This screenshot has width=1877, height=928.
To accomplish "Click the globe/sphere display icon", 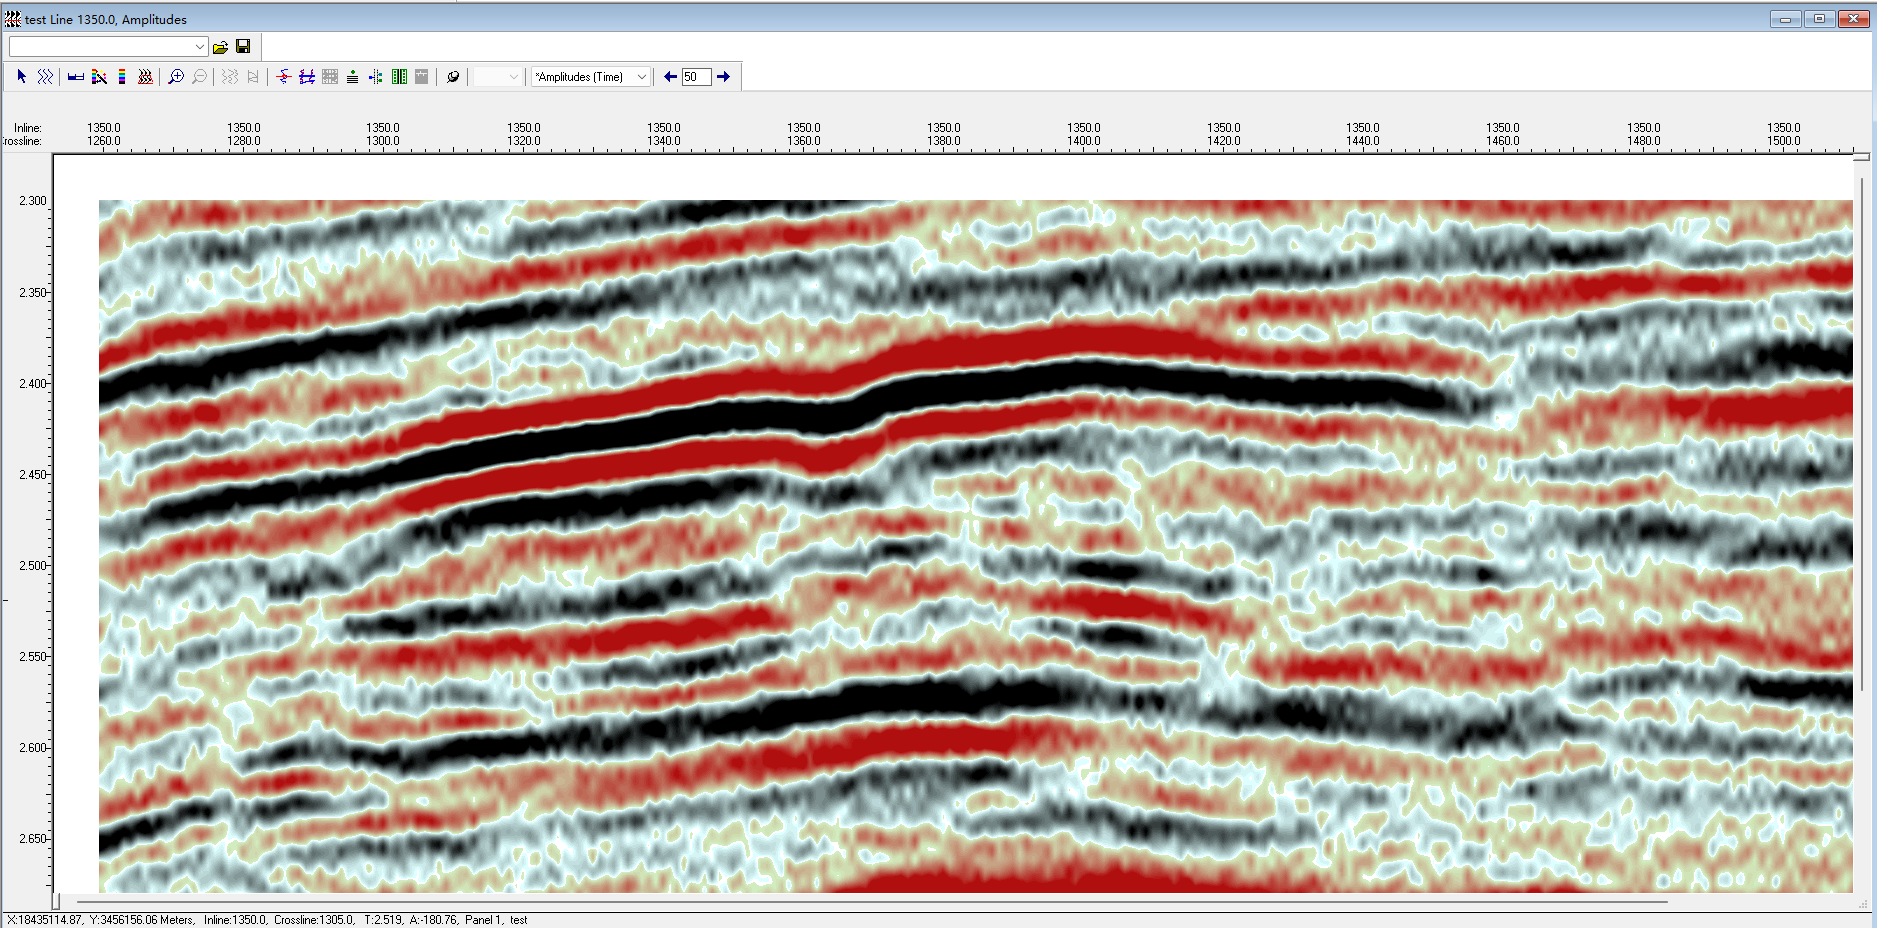I will [x=453, y=76].
